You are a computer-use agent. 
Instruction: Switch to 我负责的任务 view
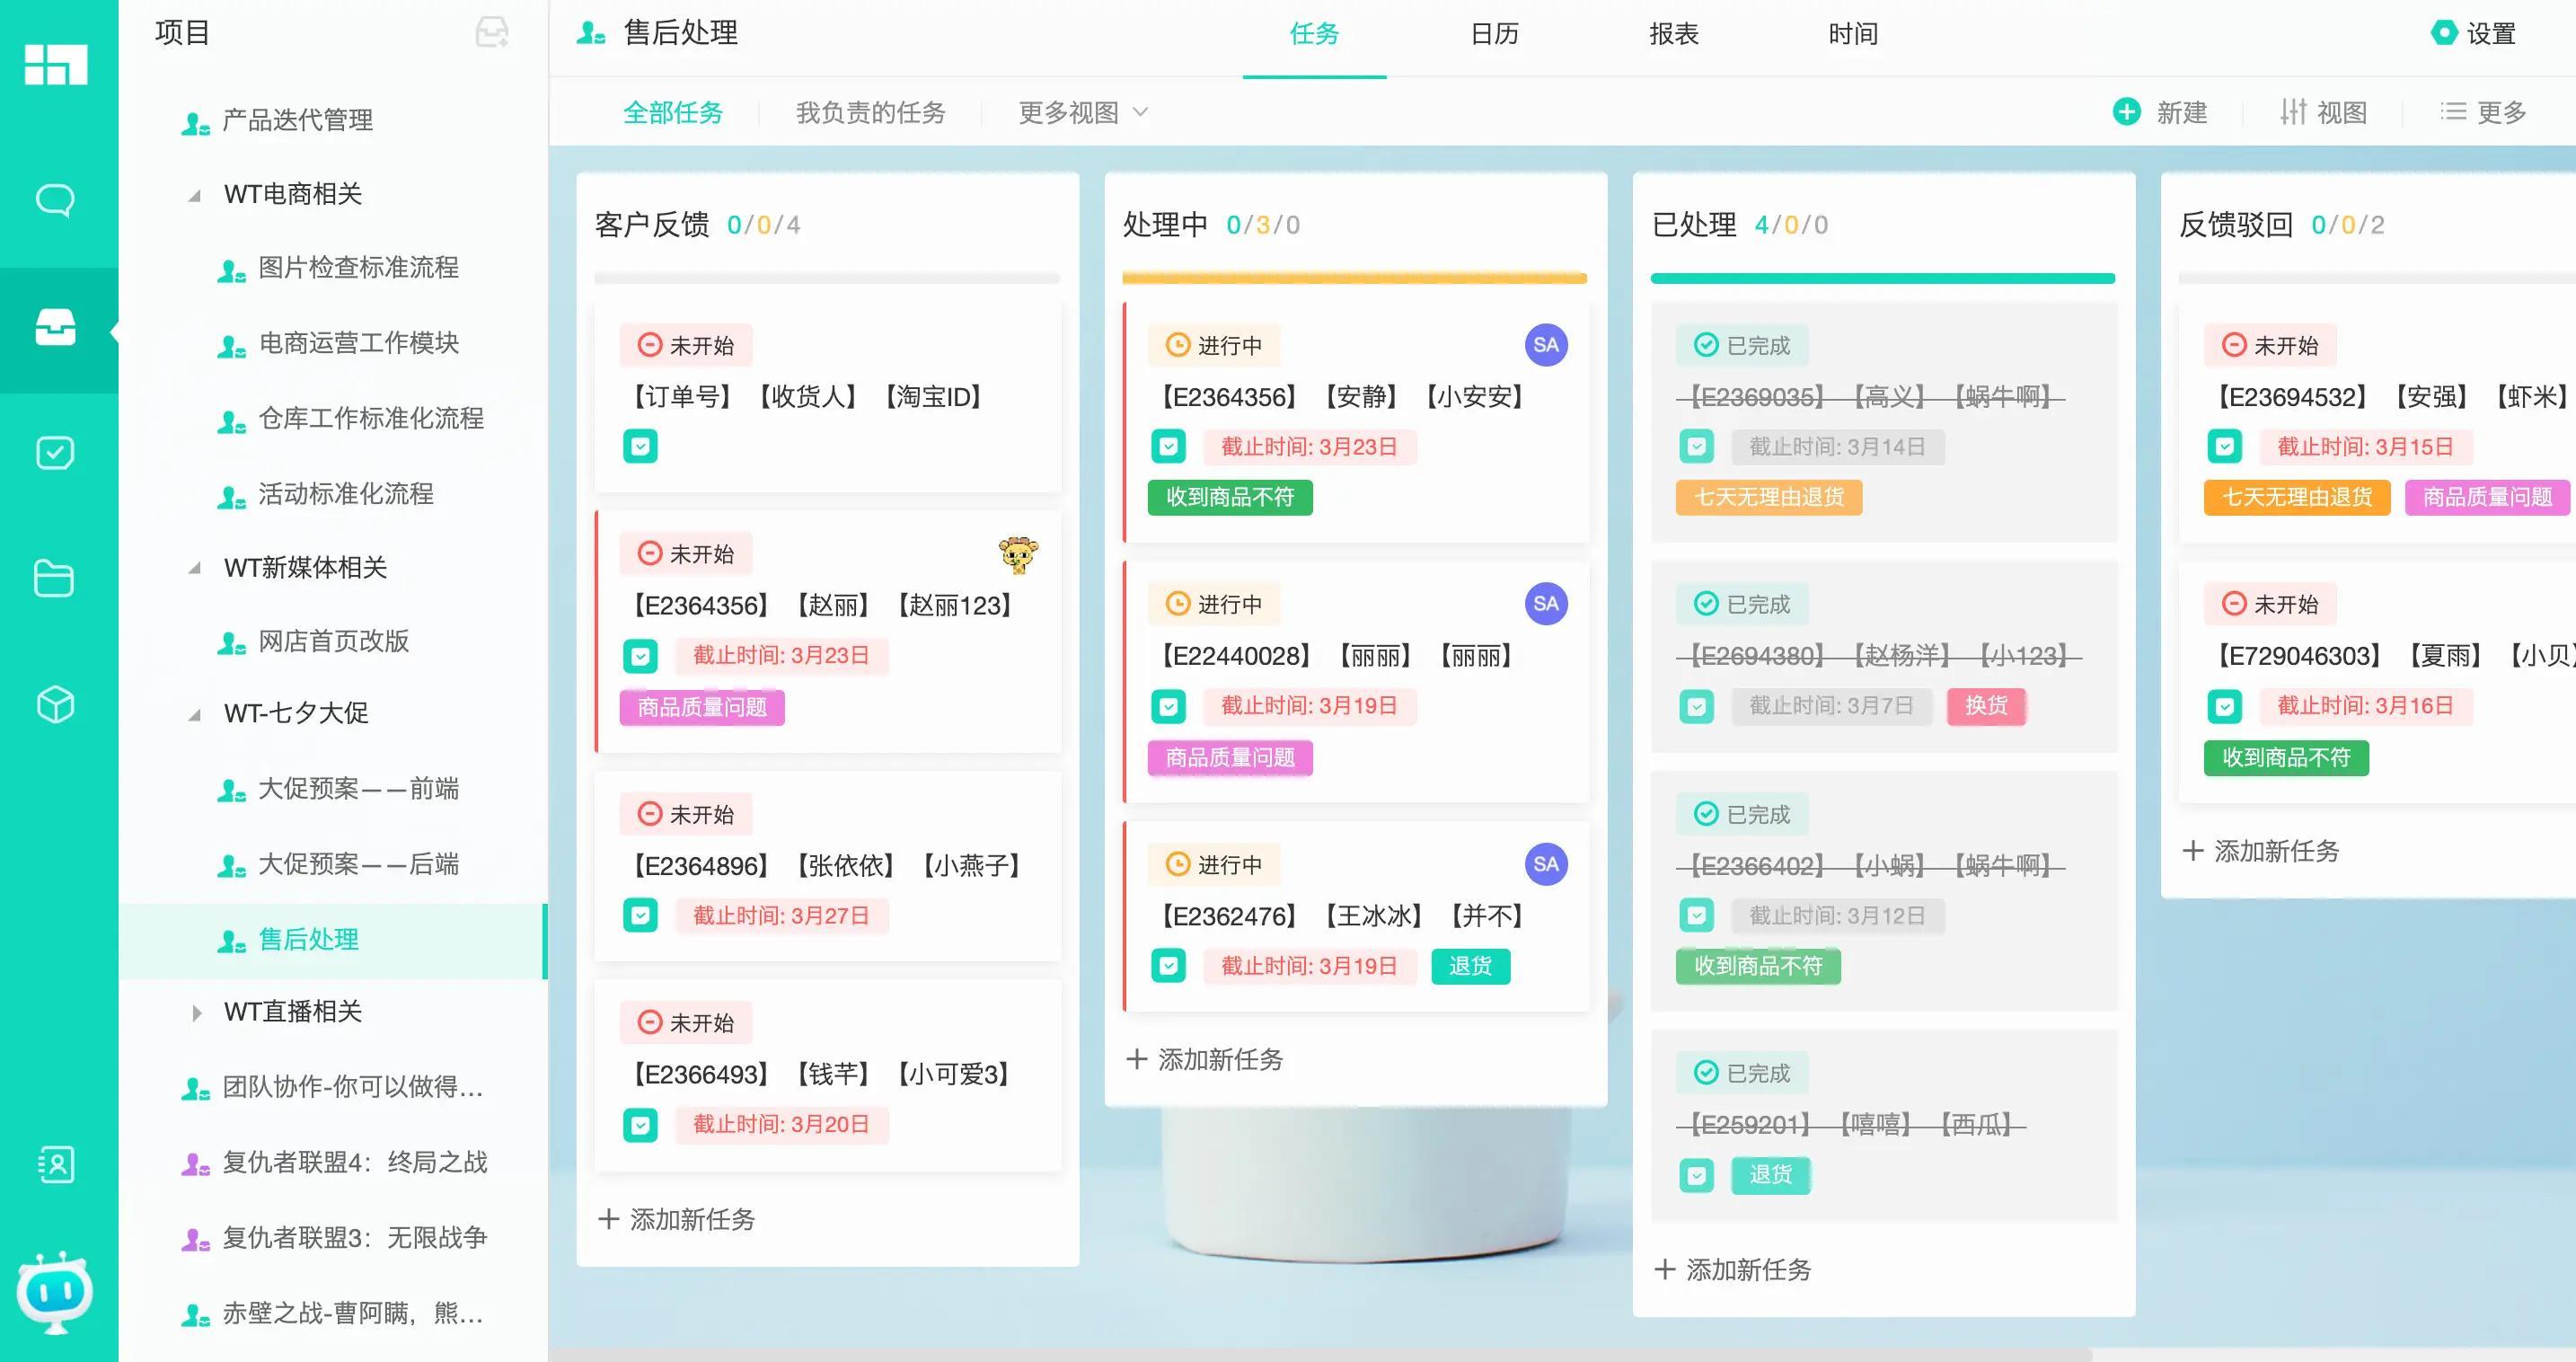tap(870, 113)
